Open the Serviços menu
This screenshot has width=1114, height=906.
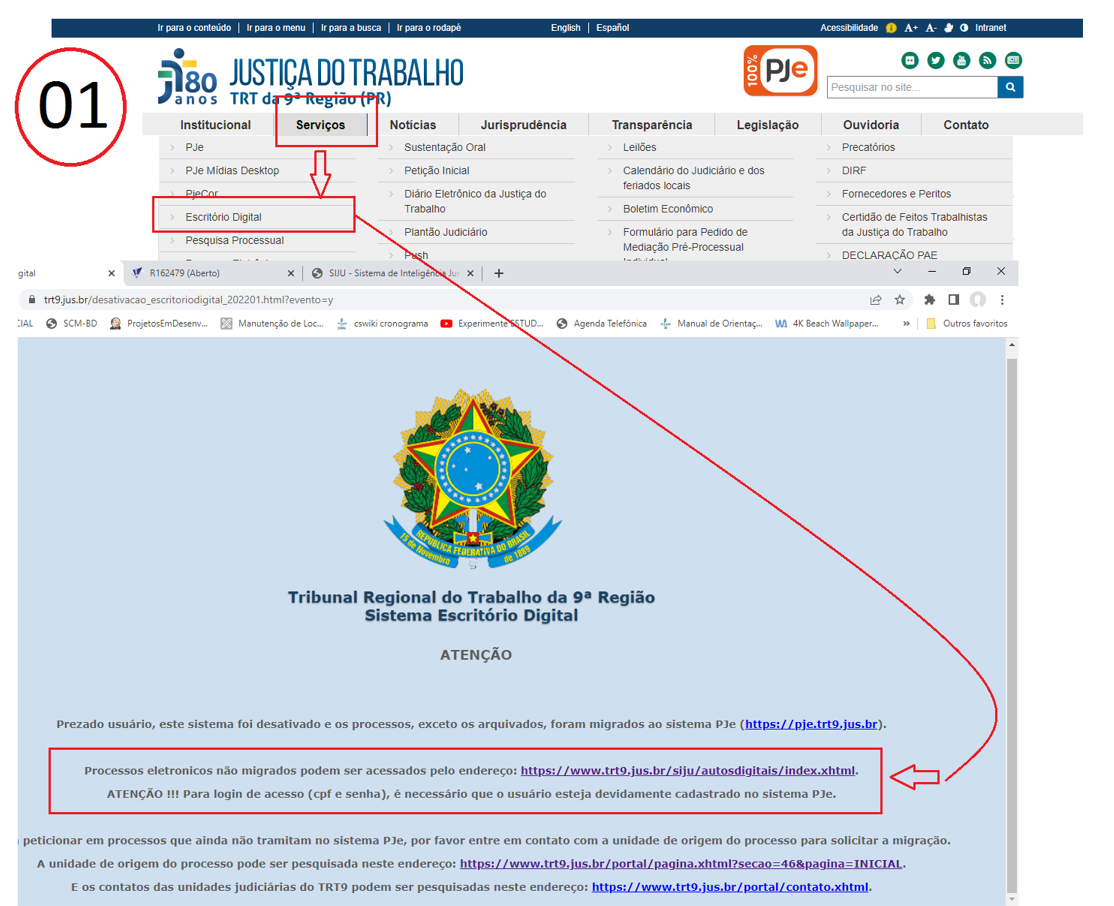(x=320, y=125)
